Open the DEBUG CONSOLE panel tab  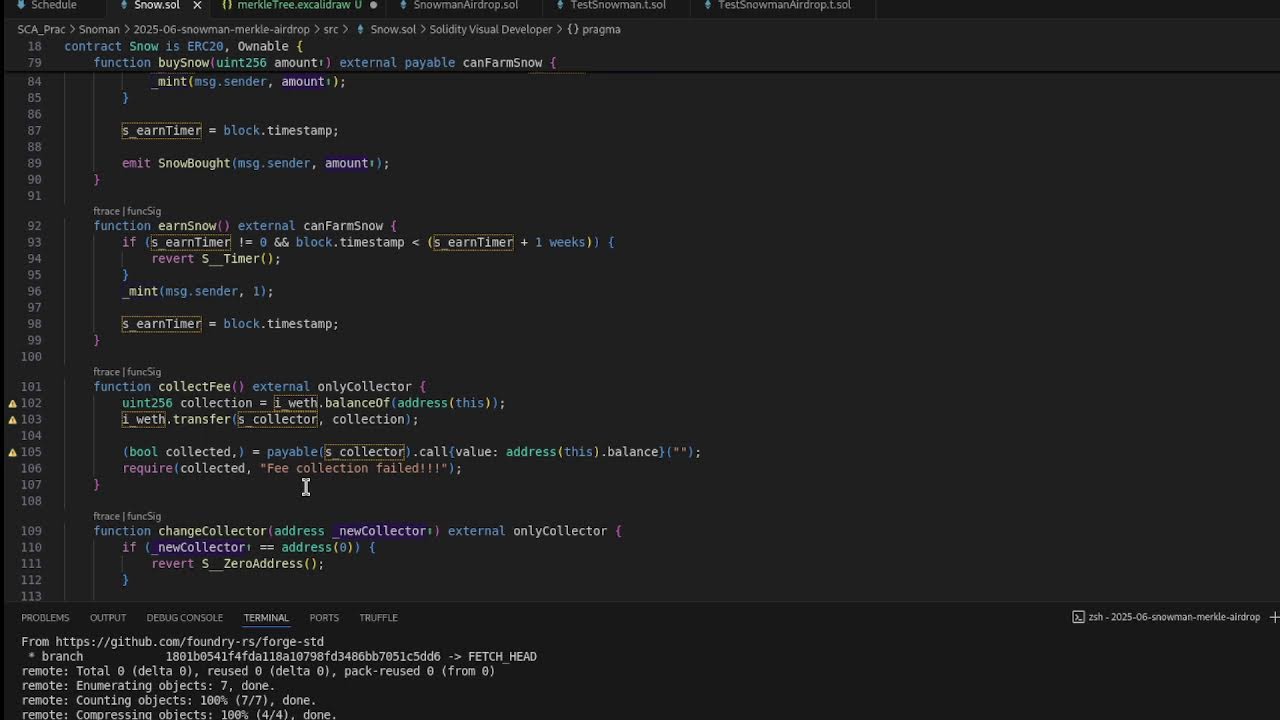pos(184,617)
